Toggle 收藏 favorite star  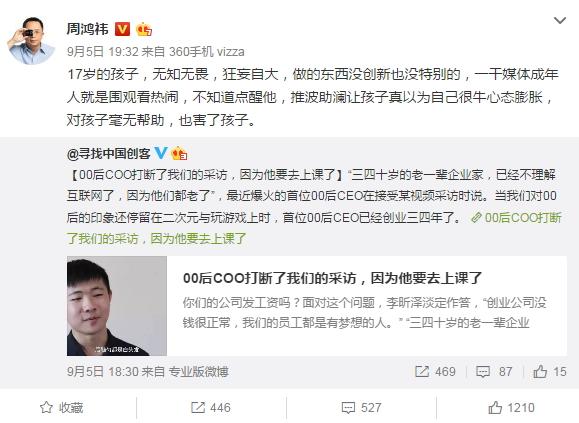(x=62, y=407)
